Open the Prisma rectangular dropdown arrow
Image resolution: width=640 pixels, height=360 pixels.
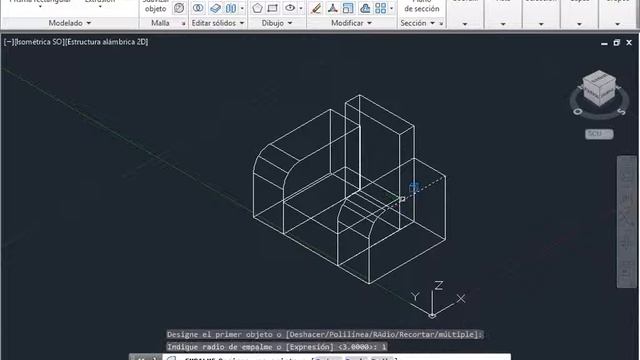coord(40,7)
